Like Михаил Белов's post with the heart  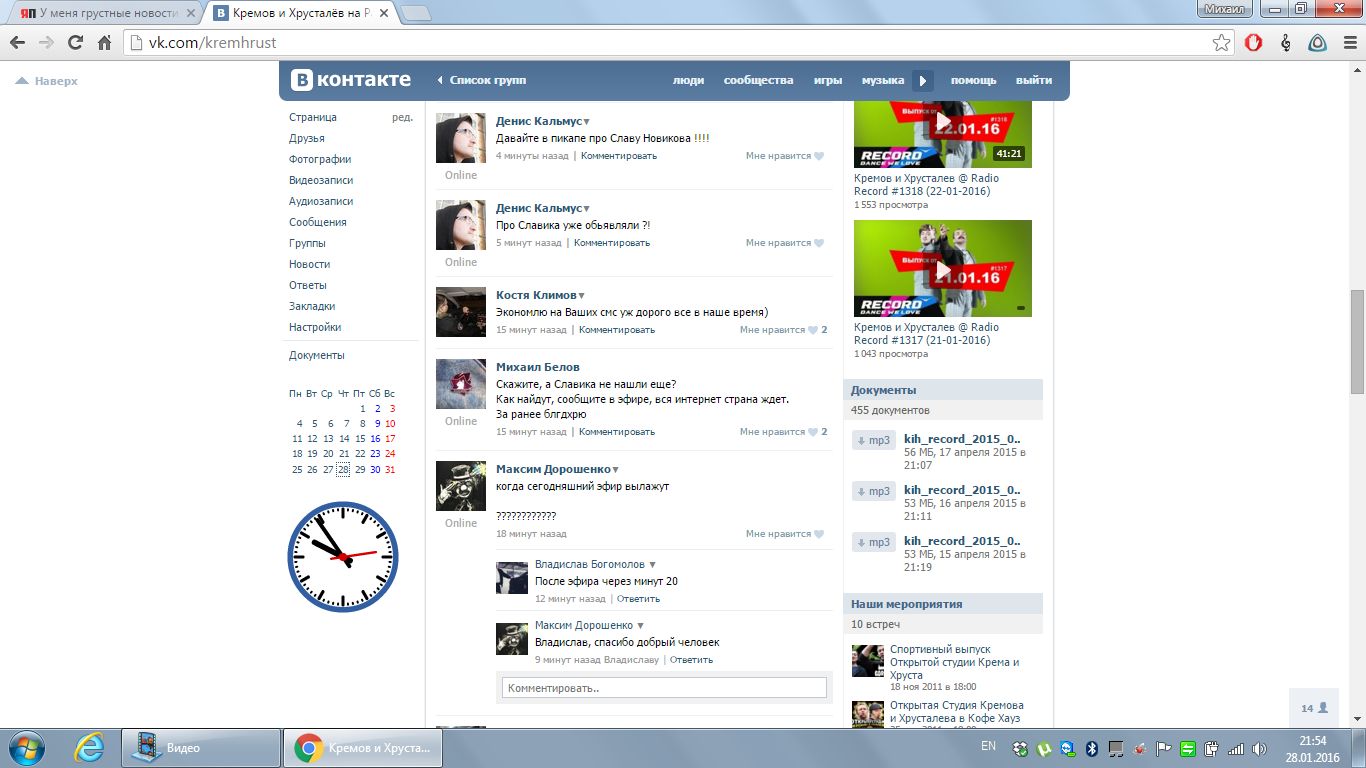coord(812,432)
